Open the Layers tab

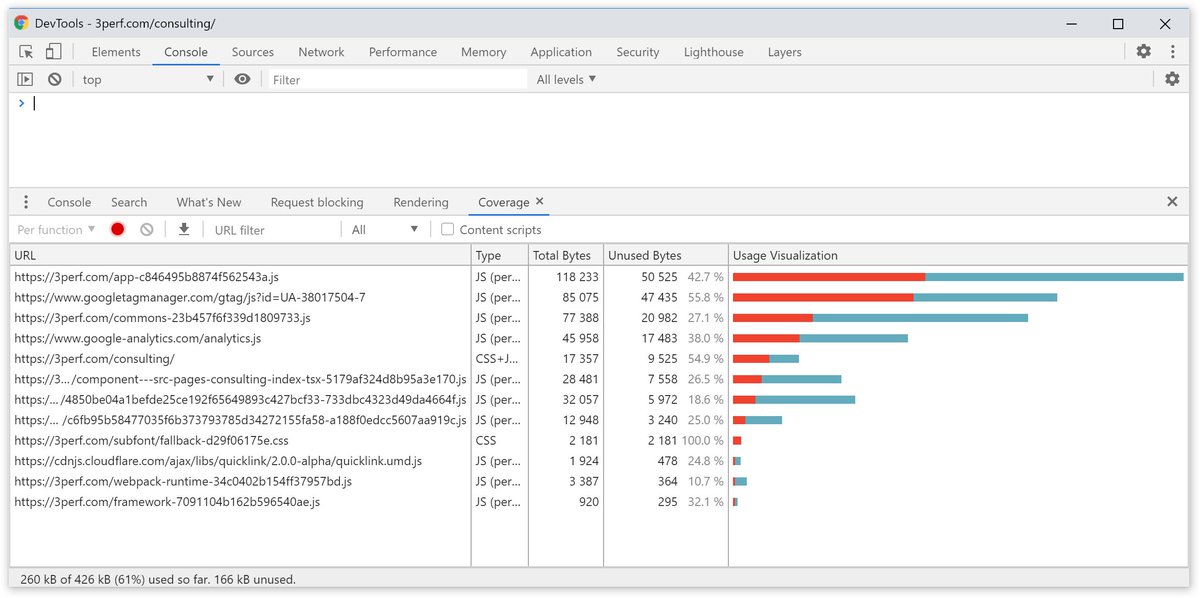coord(785,52)
